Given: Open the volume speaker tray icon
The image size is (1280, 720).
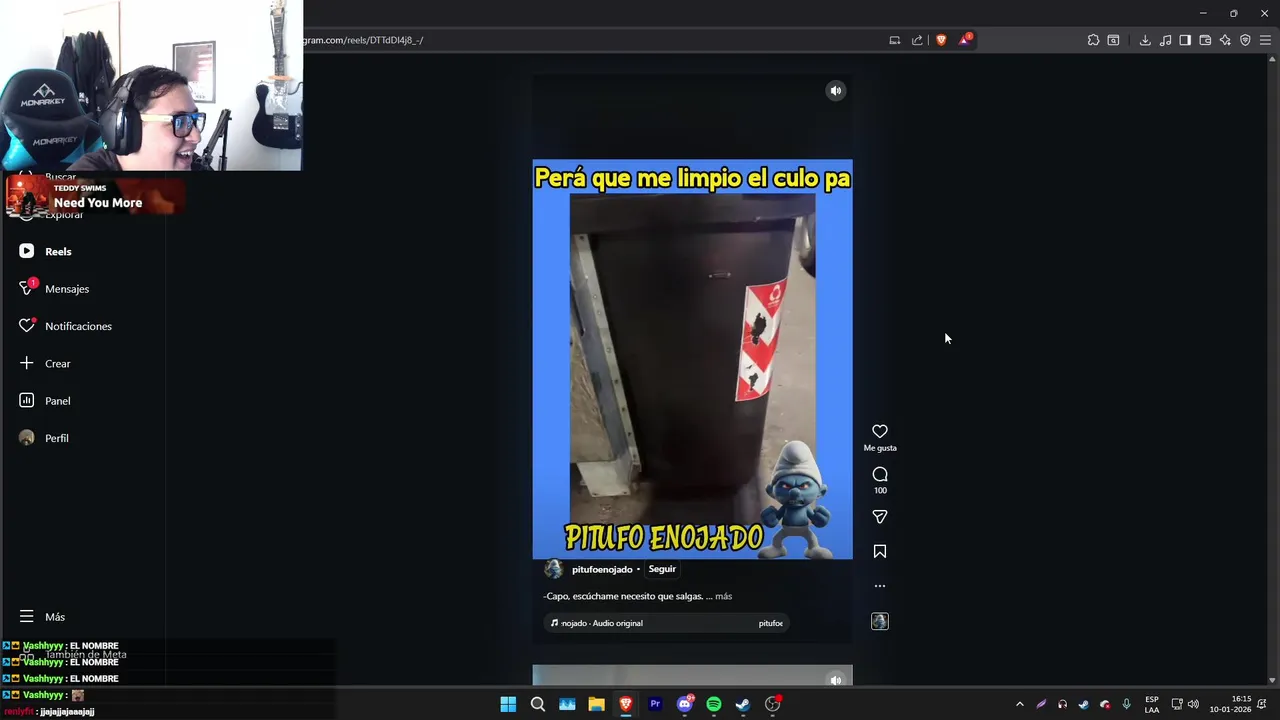Looking at the screenshot, I should pos(1193,704).
